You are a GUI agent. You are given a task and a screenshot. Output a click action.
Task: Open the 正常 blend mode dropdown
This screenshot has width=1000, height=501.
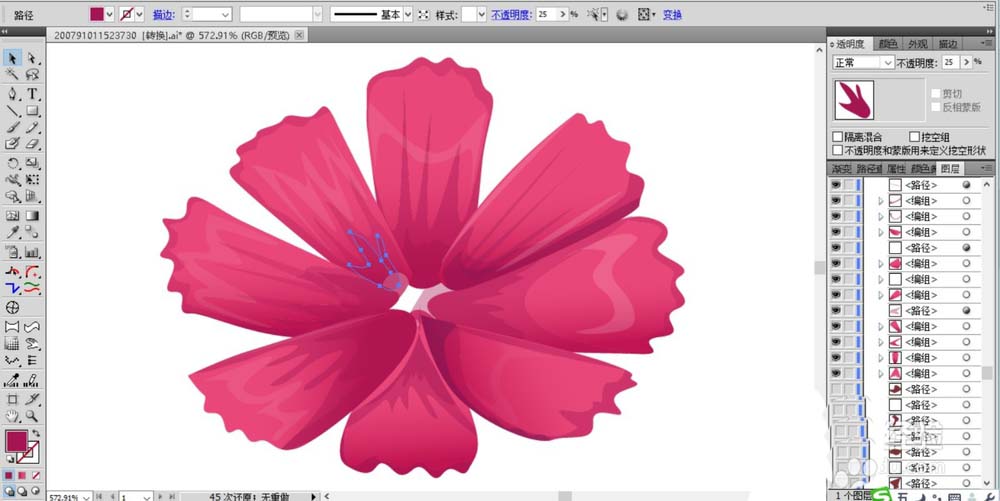(888, 62)
